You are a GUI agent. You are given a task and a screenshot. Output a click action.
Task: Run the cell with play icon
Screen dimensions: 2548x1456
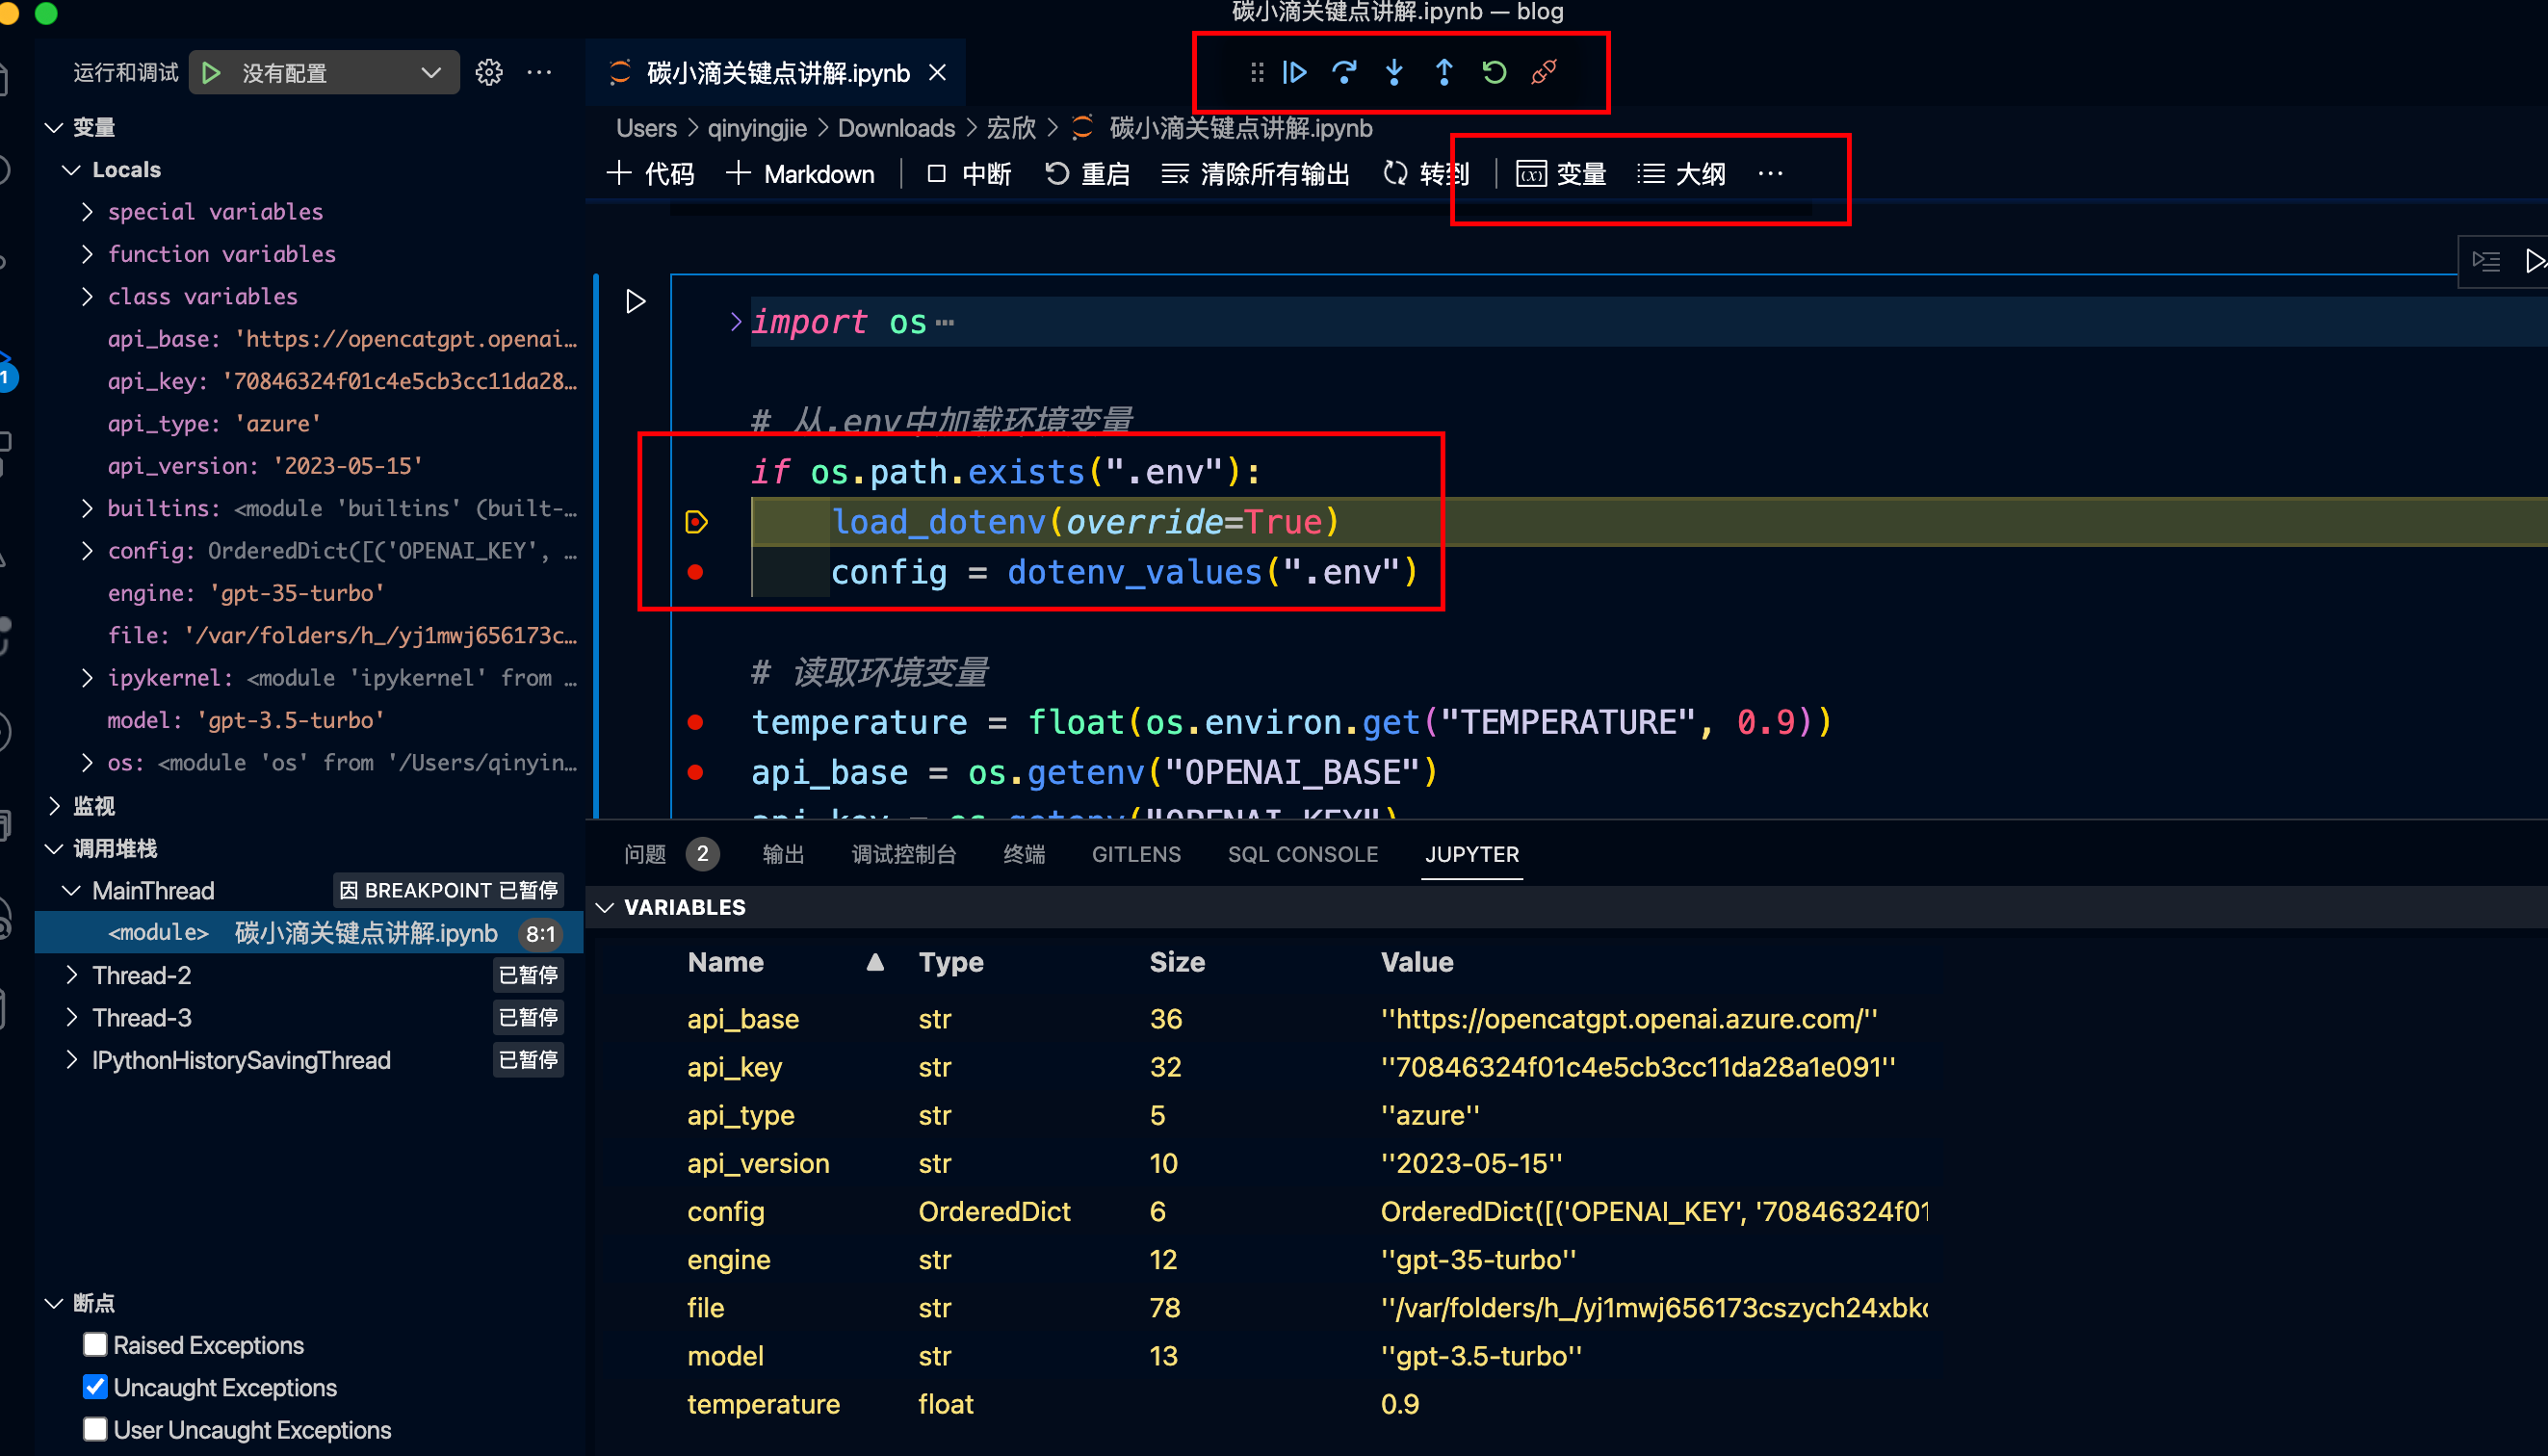tap(635, 301)
